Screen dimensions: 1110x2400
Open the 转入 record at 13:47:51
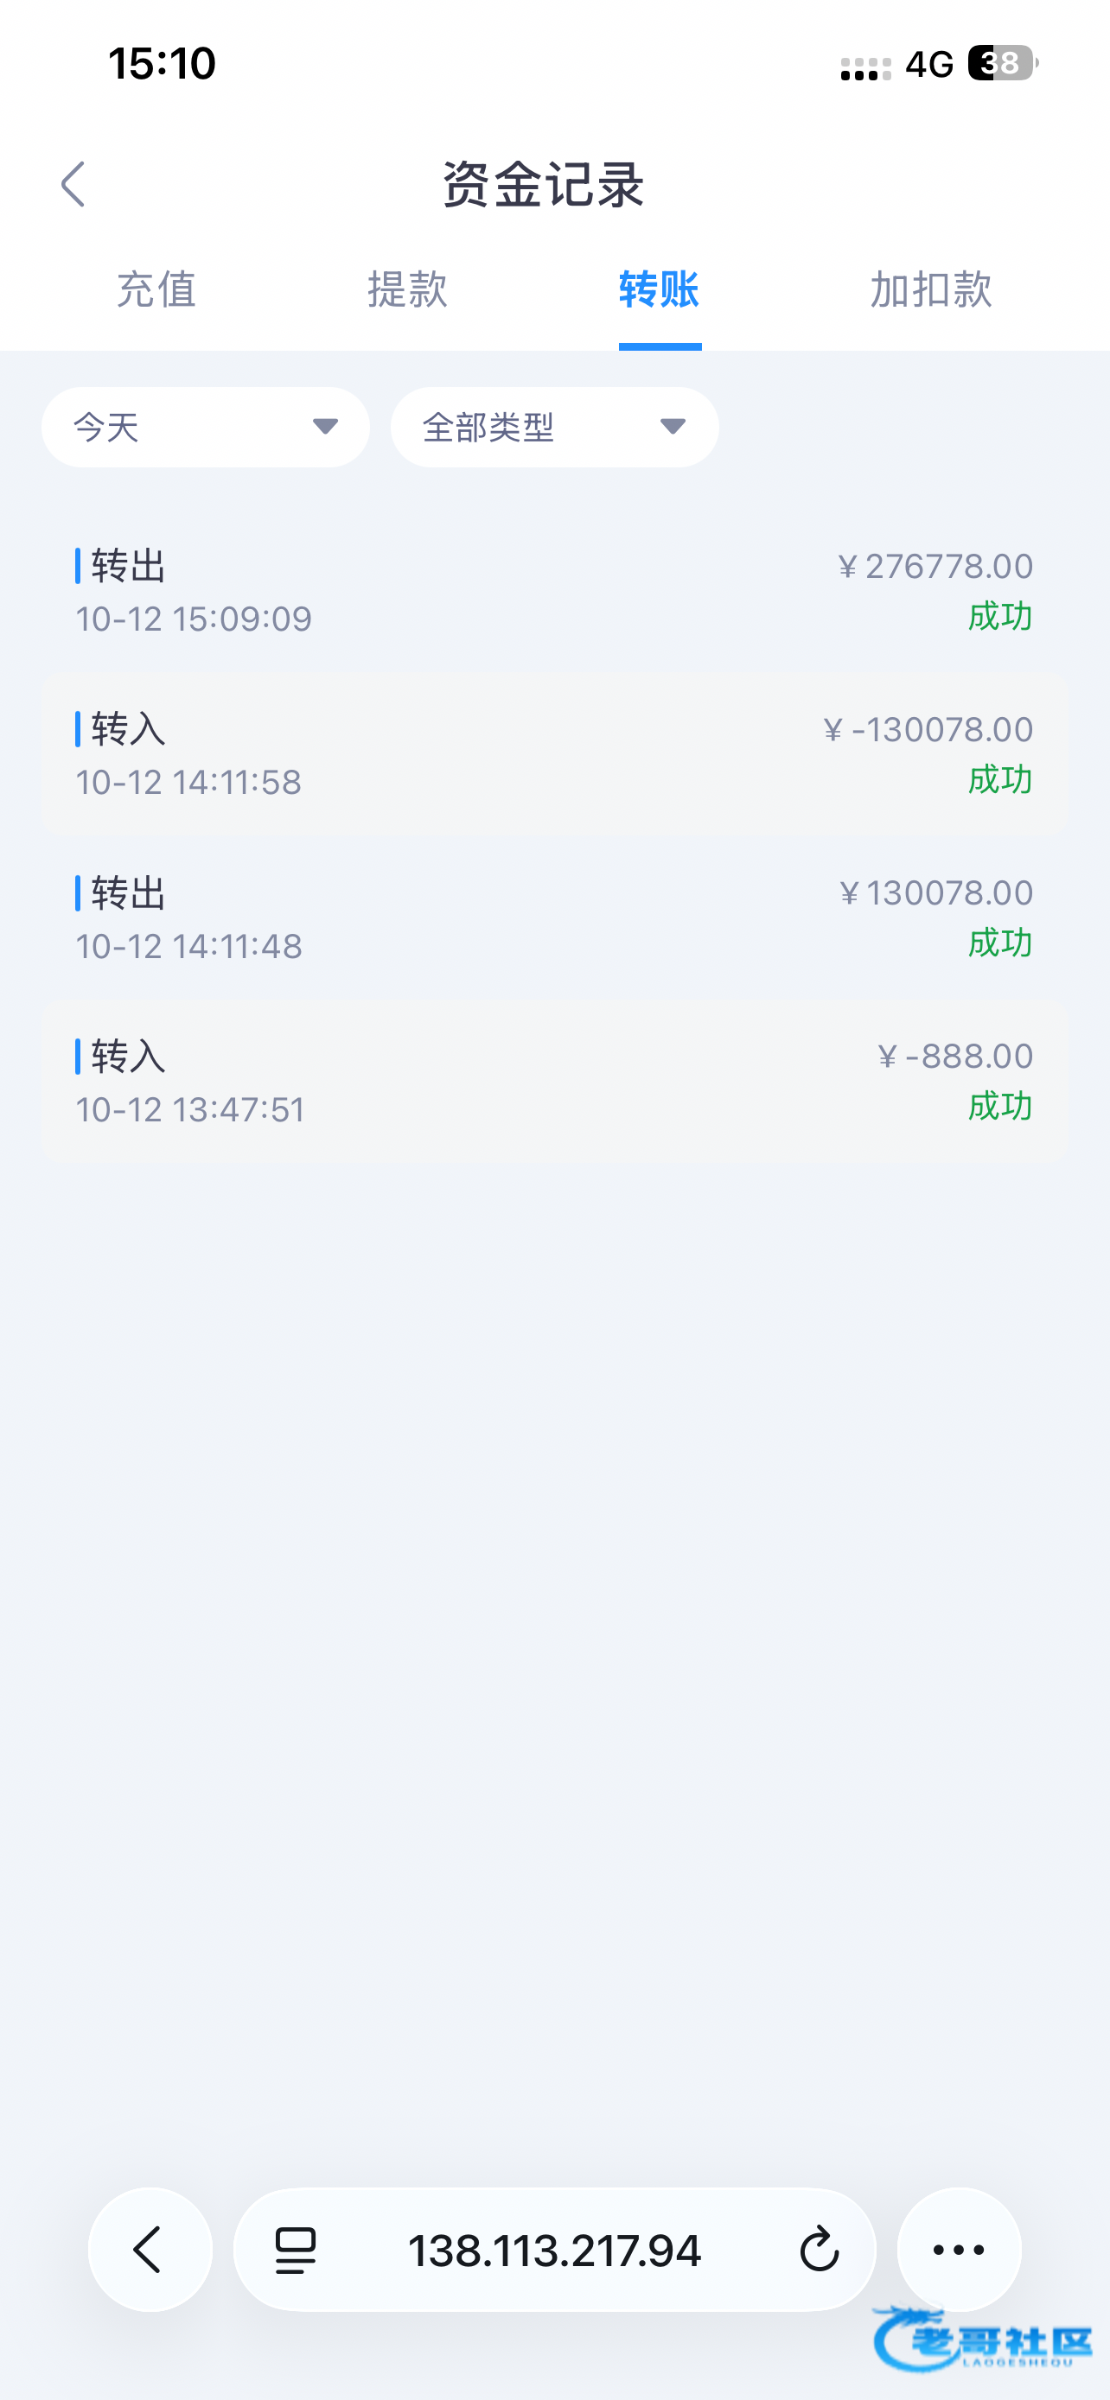[554, 1082]
